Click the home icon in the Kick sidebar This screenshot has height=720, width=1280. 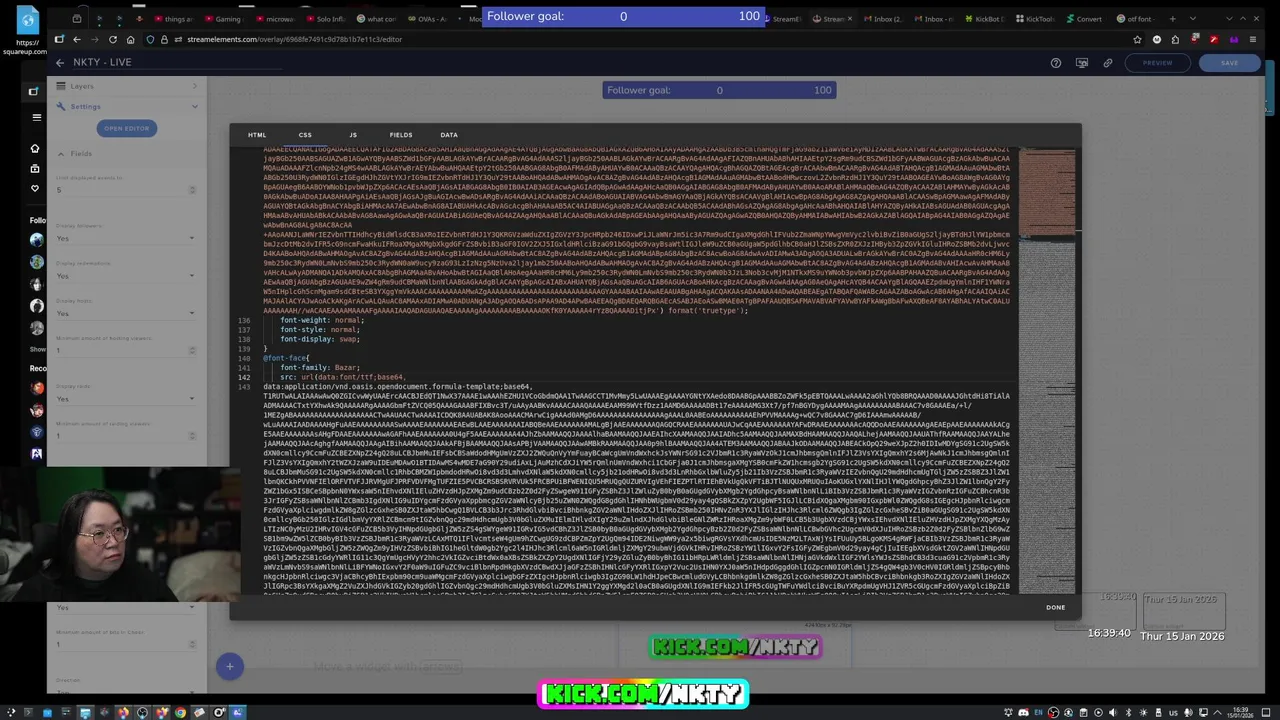[x=35, y=148]
